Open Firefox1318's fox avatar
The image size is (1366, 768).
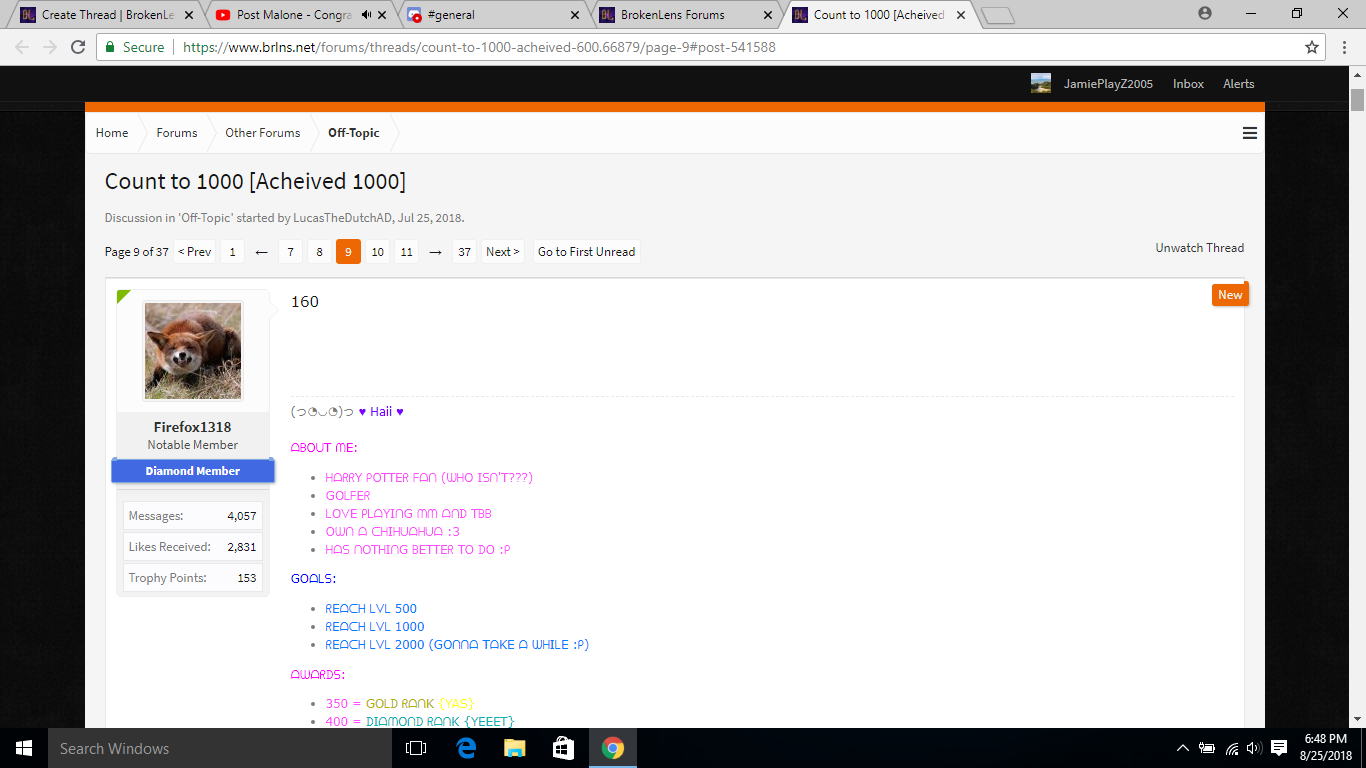click(193, 351)
